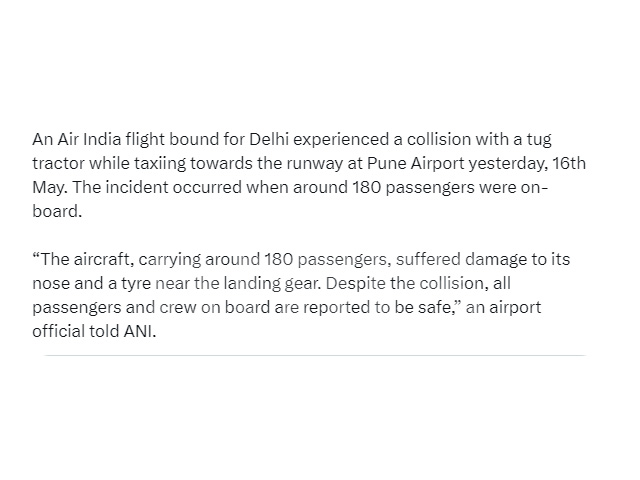Select the word "tug" ending the first line
640x480 pixels.
point(539,140)
